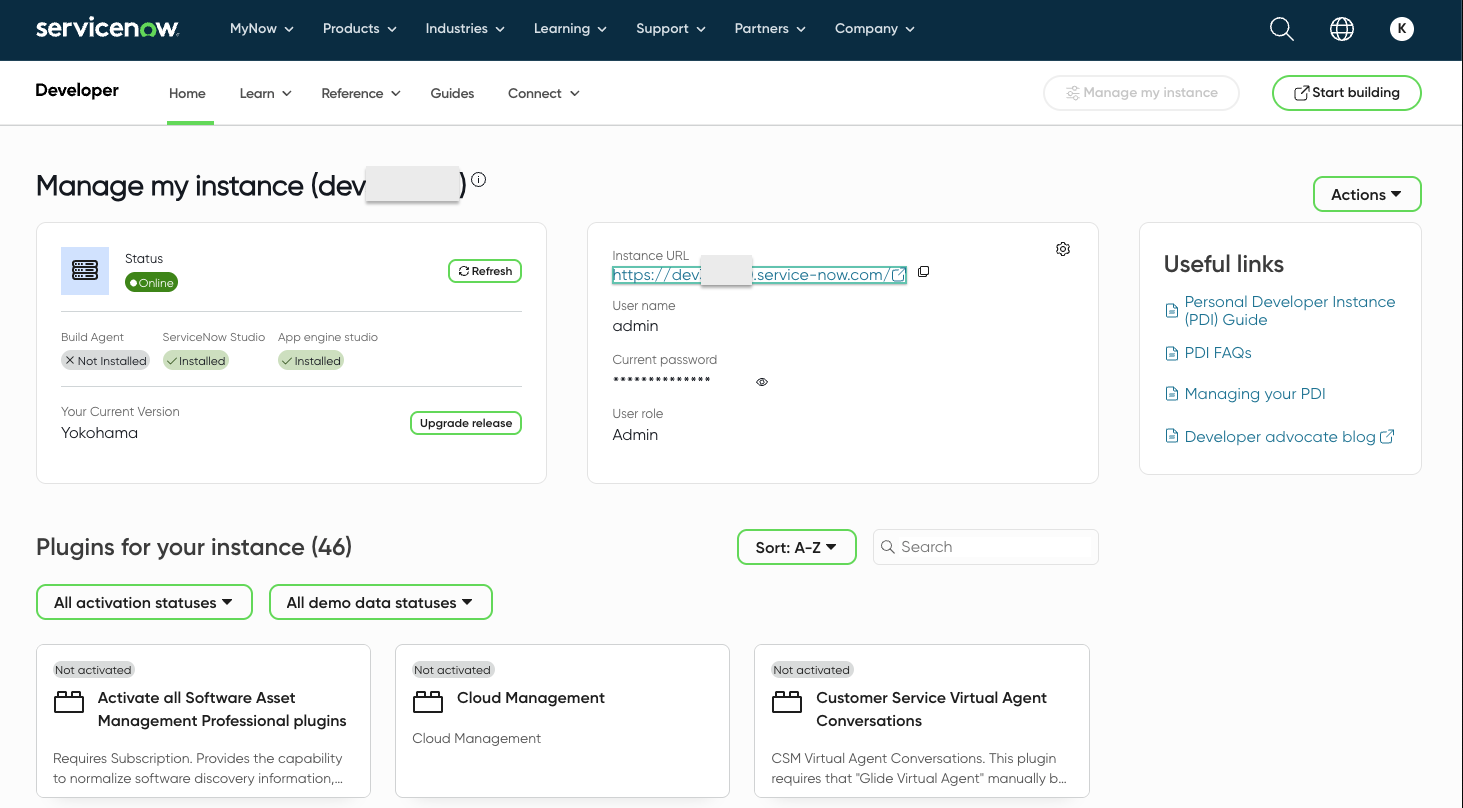Click the Yokohama version text

pyautogui.click(x=99, y=433)
